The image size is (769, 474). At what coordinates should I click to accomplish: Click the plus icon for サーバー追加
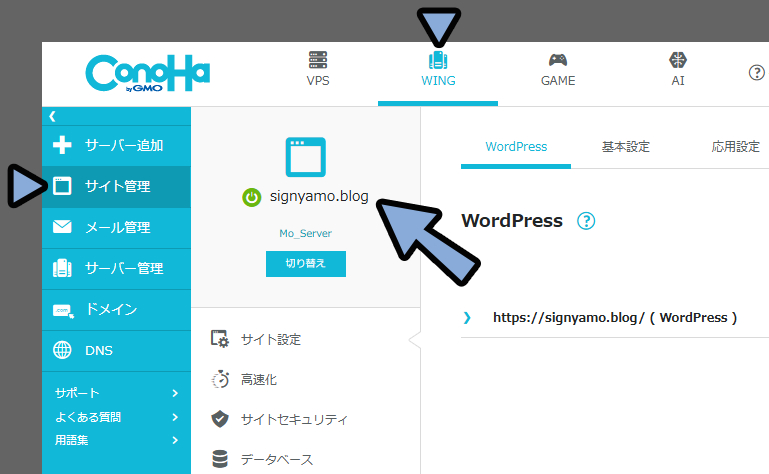tap(62, 145)
